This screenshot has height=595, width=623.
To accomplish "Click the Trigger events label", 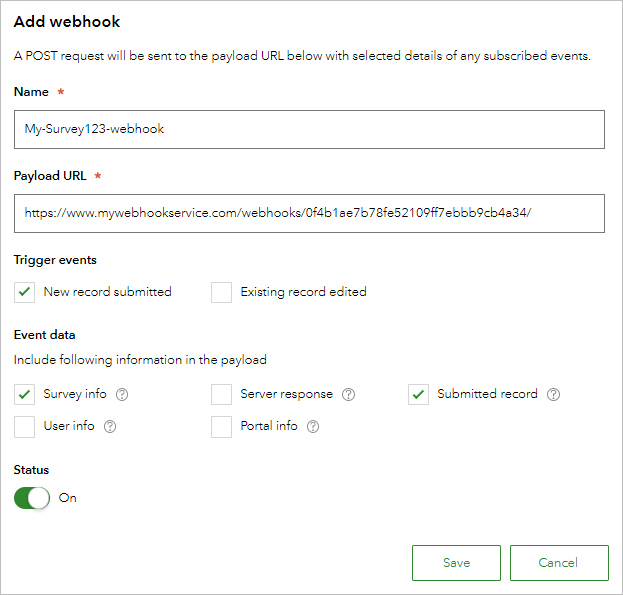I will coord(55,260).
